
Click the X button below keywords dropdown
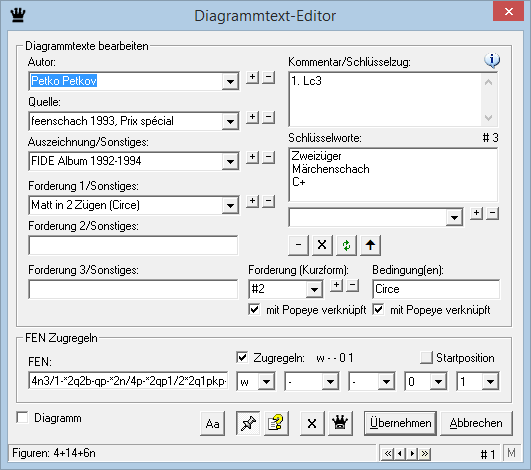[x=322, y=245]
